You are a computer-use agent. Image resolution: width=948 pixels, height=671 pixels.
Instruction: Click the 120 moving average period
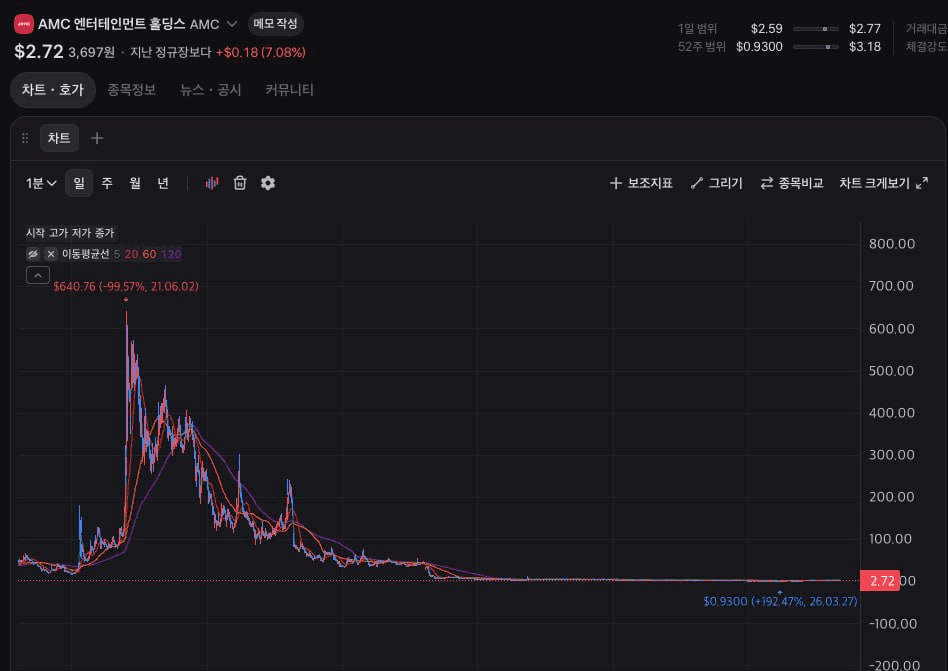pos(171,254)
